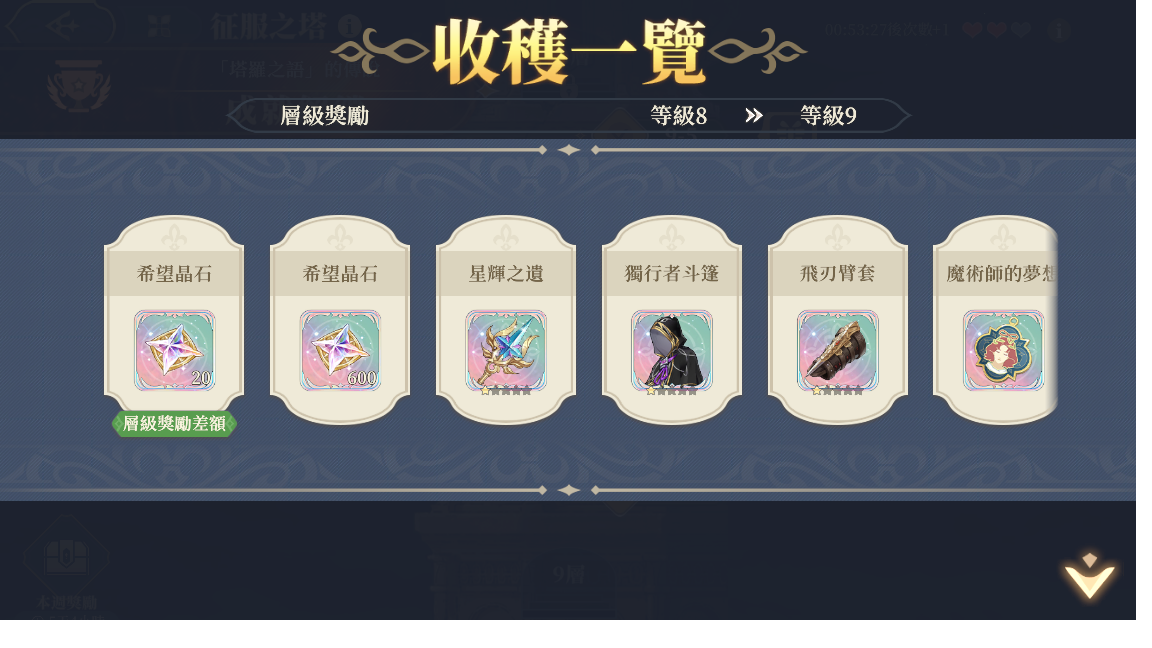
Task: Click the golden down-arrow skip icon
Action: tap(1090, 576)
